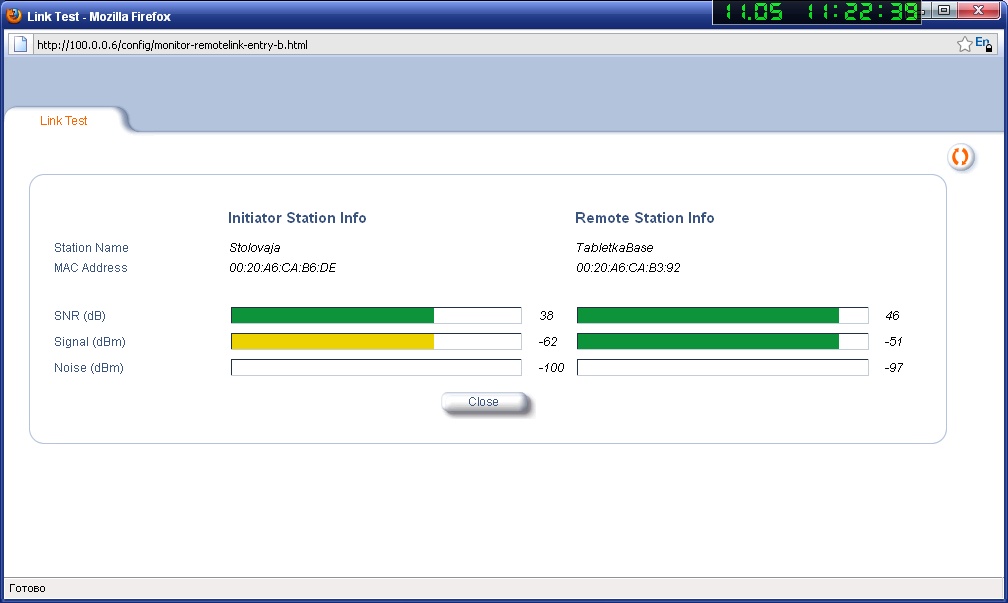Viewport: 1008px width, 603px height.
Task: Click the Remote Station Info heading
Action: (645, 218)
